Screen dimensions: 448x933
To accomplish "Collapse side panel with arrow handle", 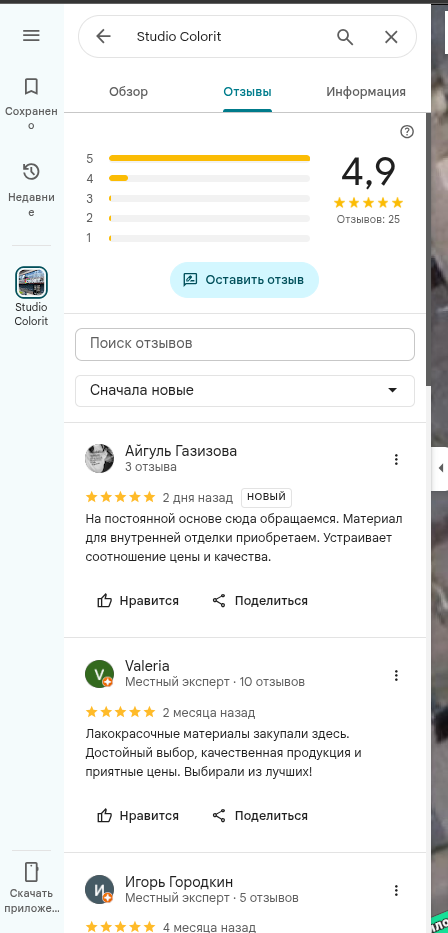I will click(x=440, y=468).
